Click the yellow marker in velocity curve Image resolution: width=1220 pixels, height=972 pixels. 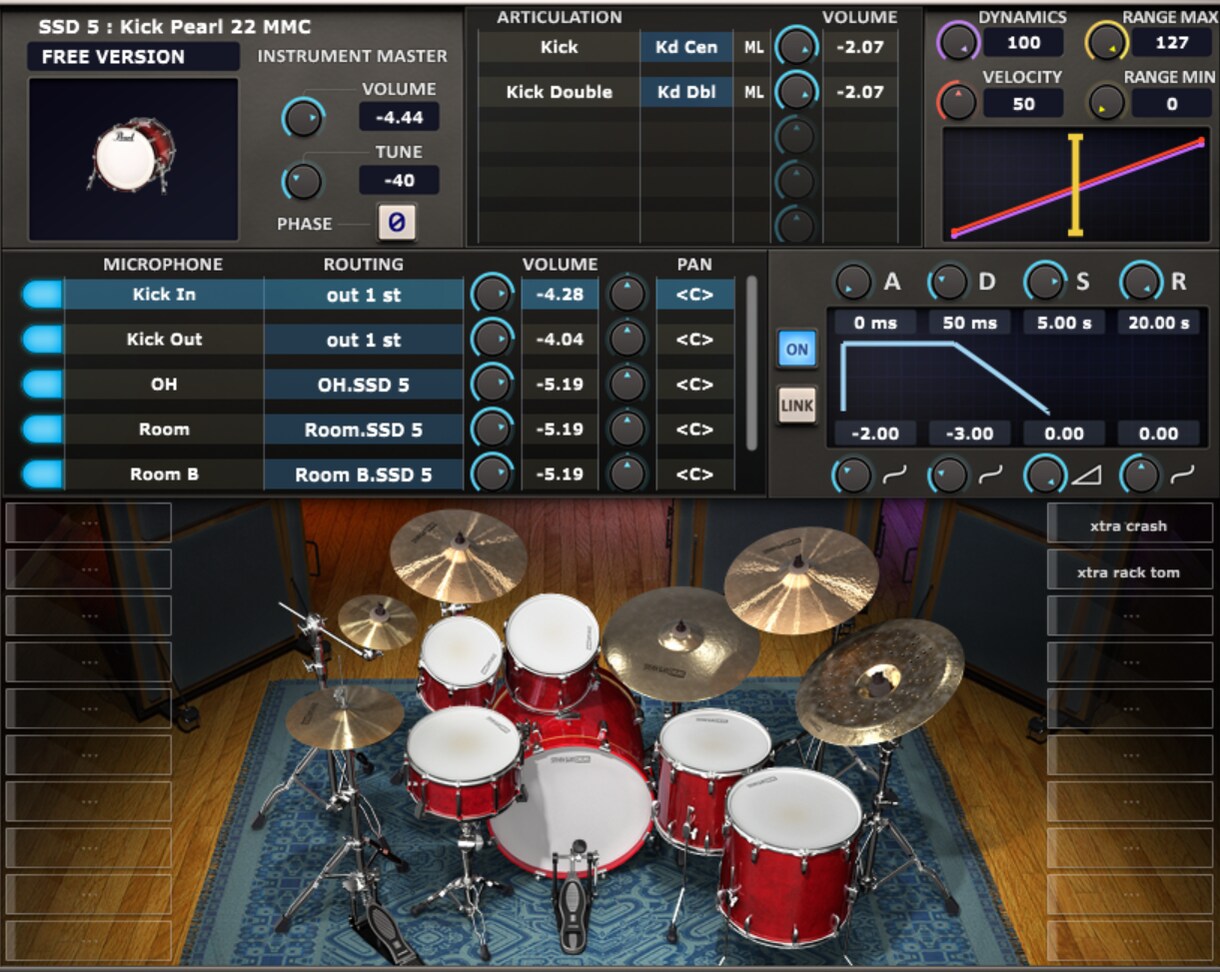tap(1076, 185)
